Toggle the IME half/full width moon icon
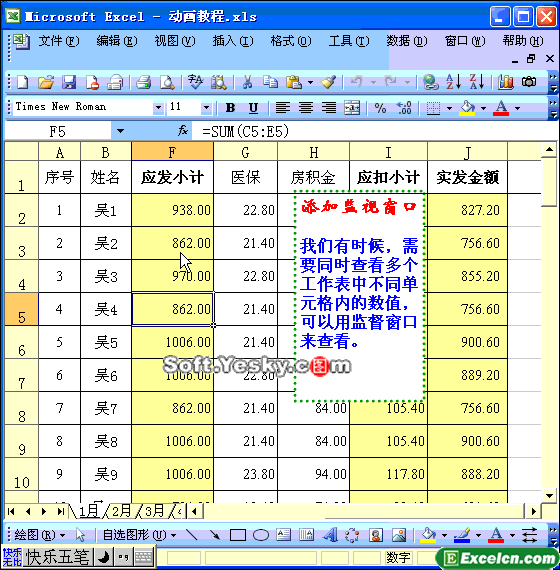 pyautogui.click(x=104, y=557)
